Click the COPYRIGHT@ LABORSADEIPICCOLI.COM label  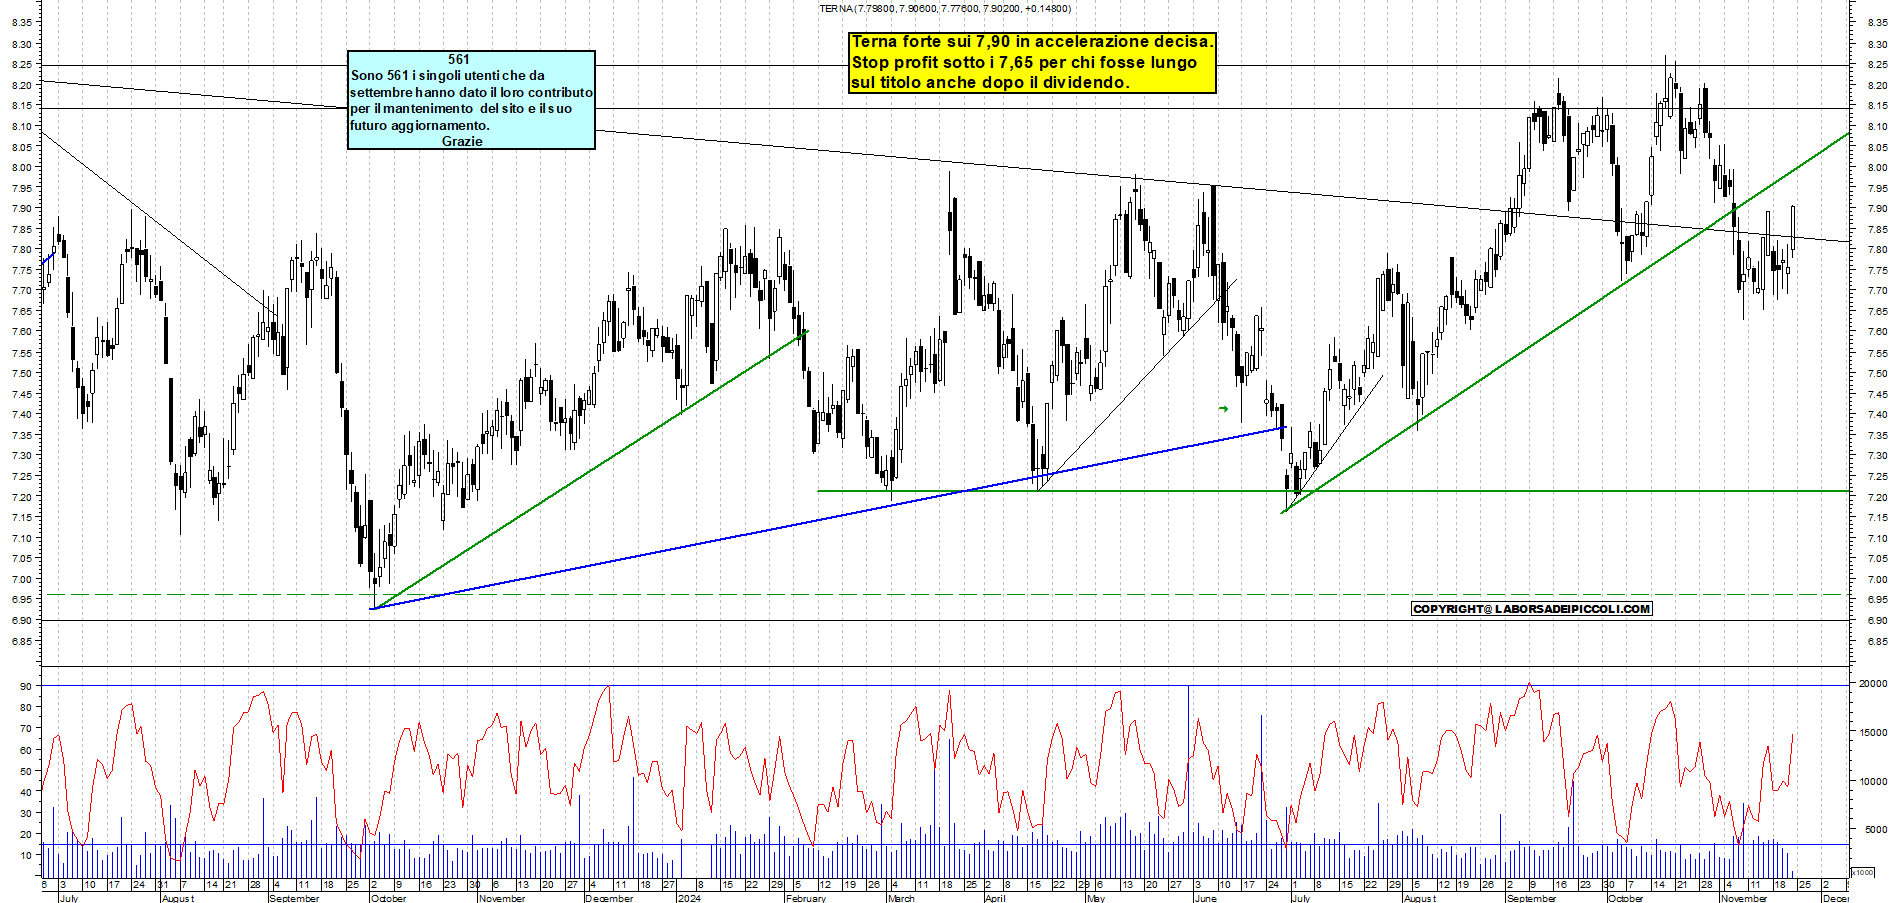click(x=1531, y=608)
